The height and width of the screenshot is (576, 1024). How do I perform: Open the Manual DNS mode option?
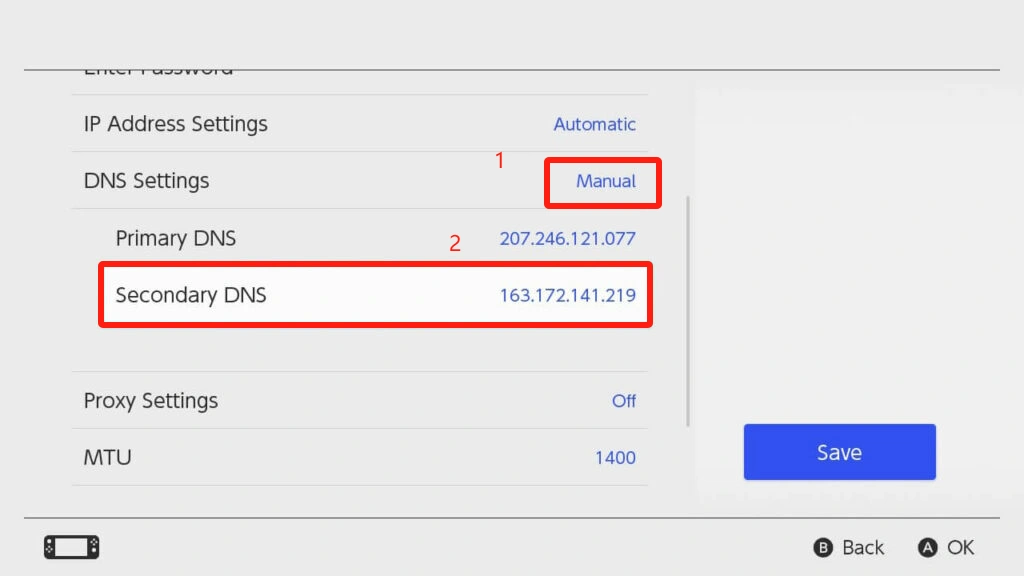pyautogui.click(x=605, y=181)
